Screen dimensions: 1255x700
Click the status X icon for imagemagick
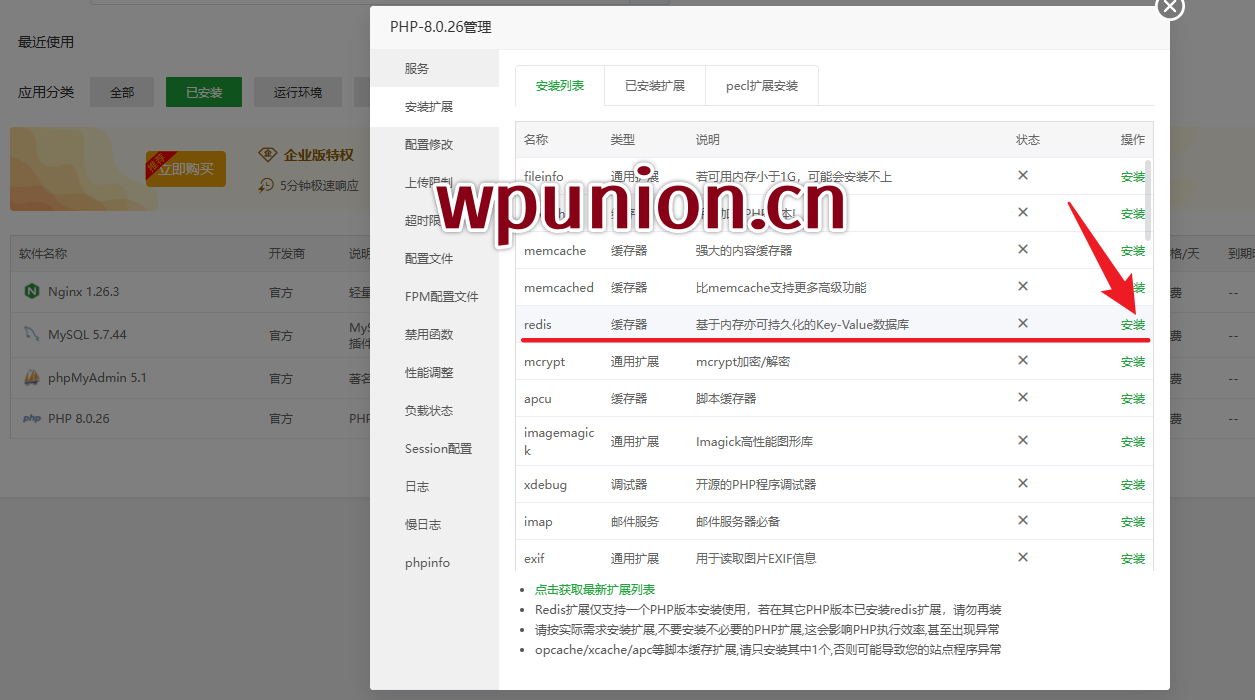(x=1023, y=440)
